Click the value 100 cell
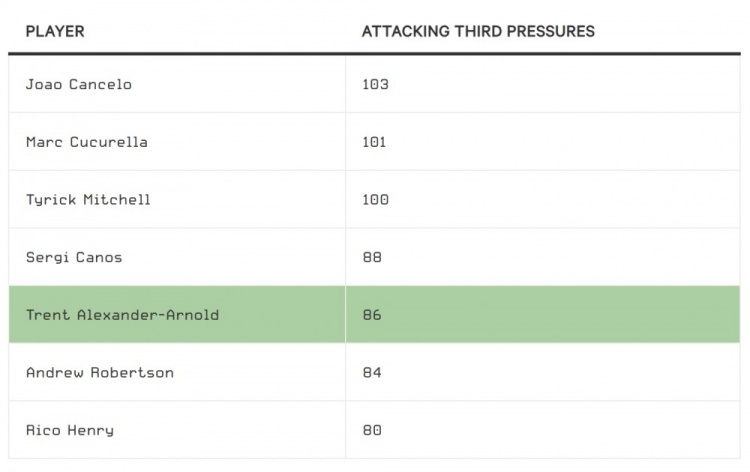750x472 pixels. pyautogui.click(x=543, y=199)
